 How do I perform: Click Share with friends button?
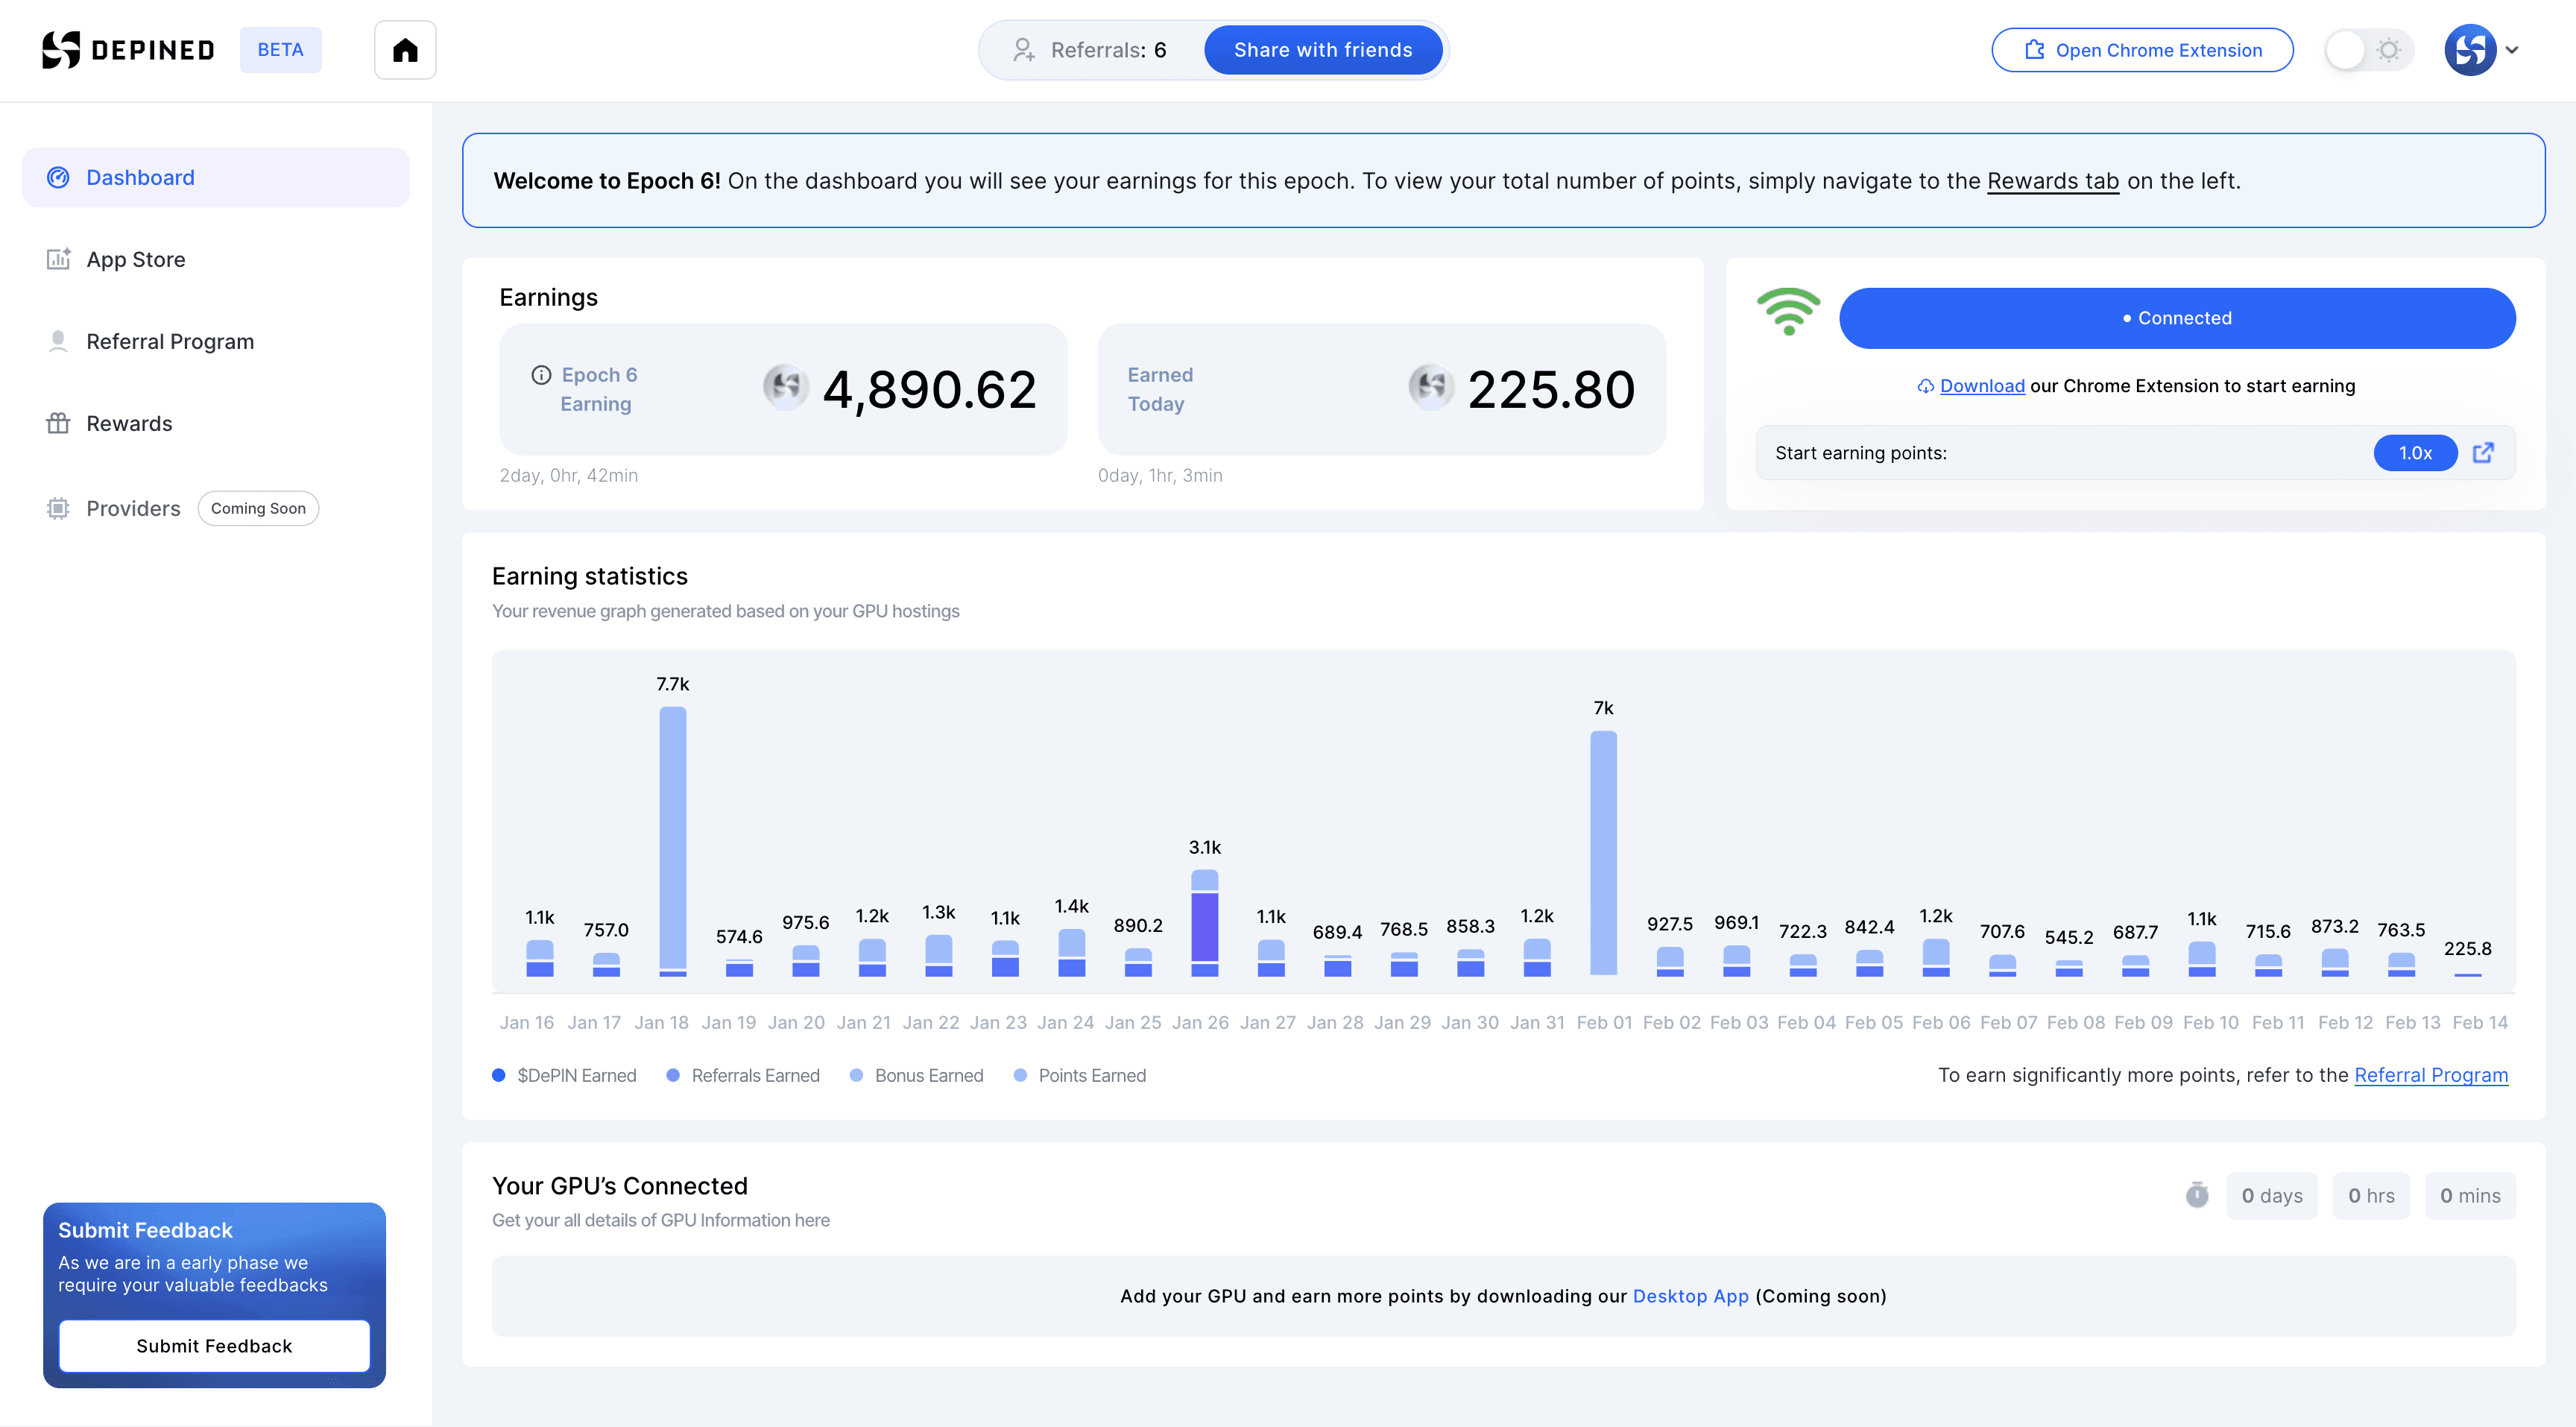(1323, 50)
